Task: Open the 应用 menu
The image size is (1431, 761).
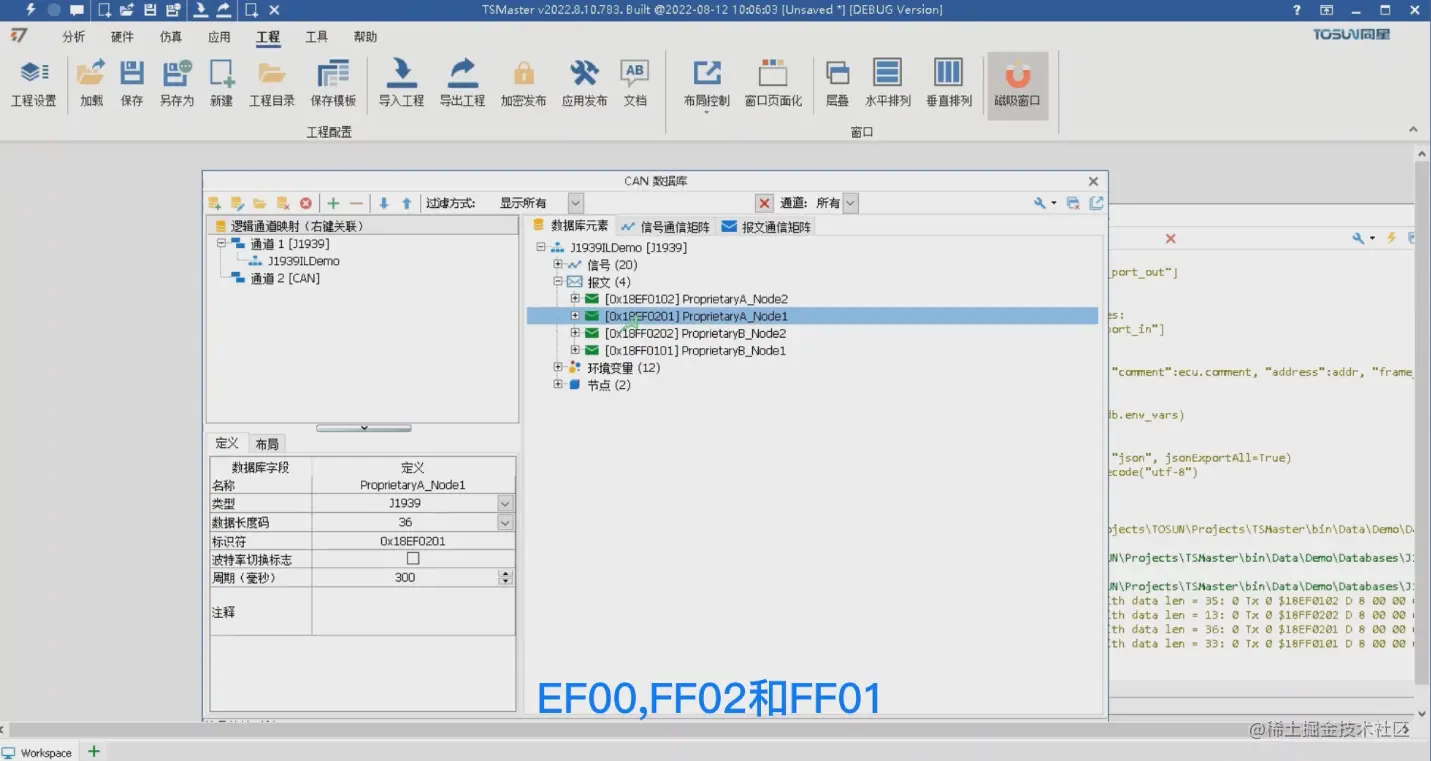Action: tap(219, 37)
